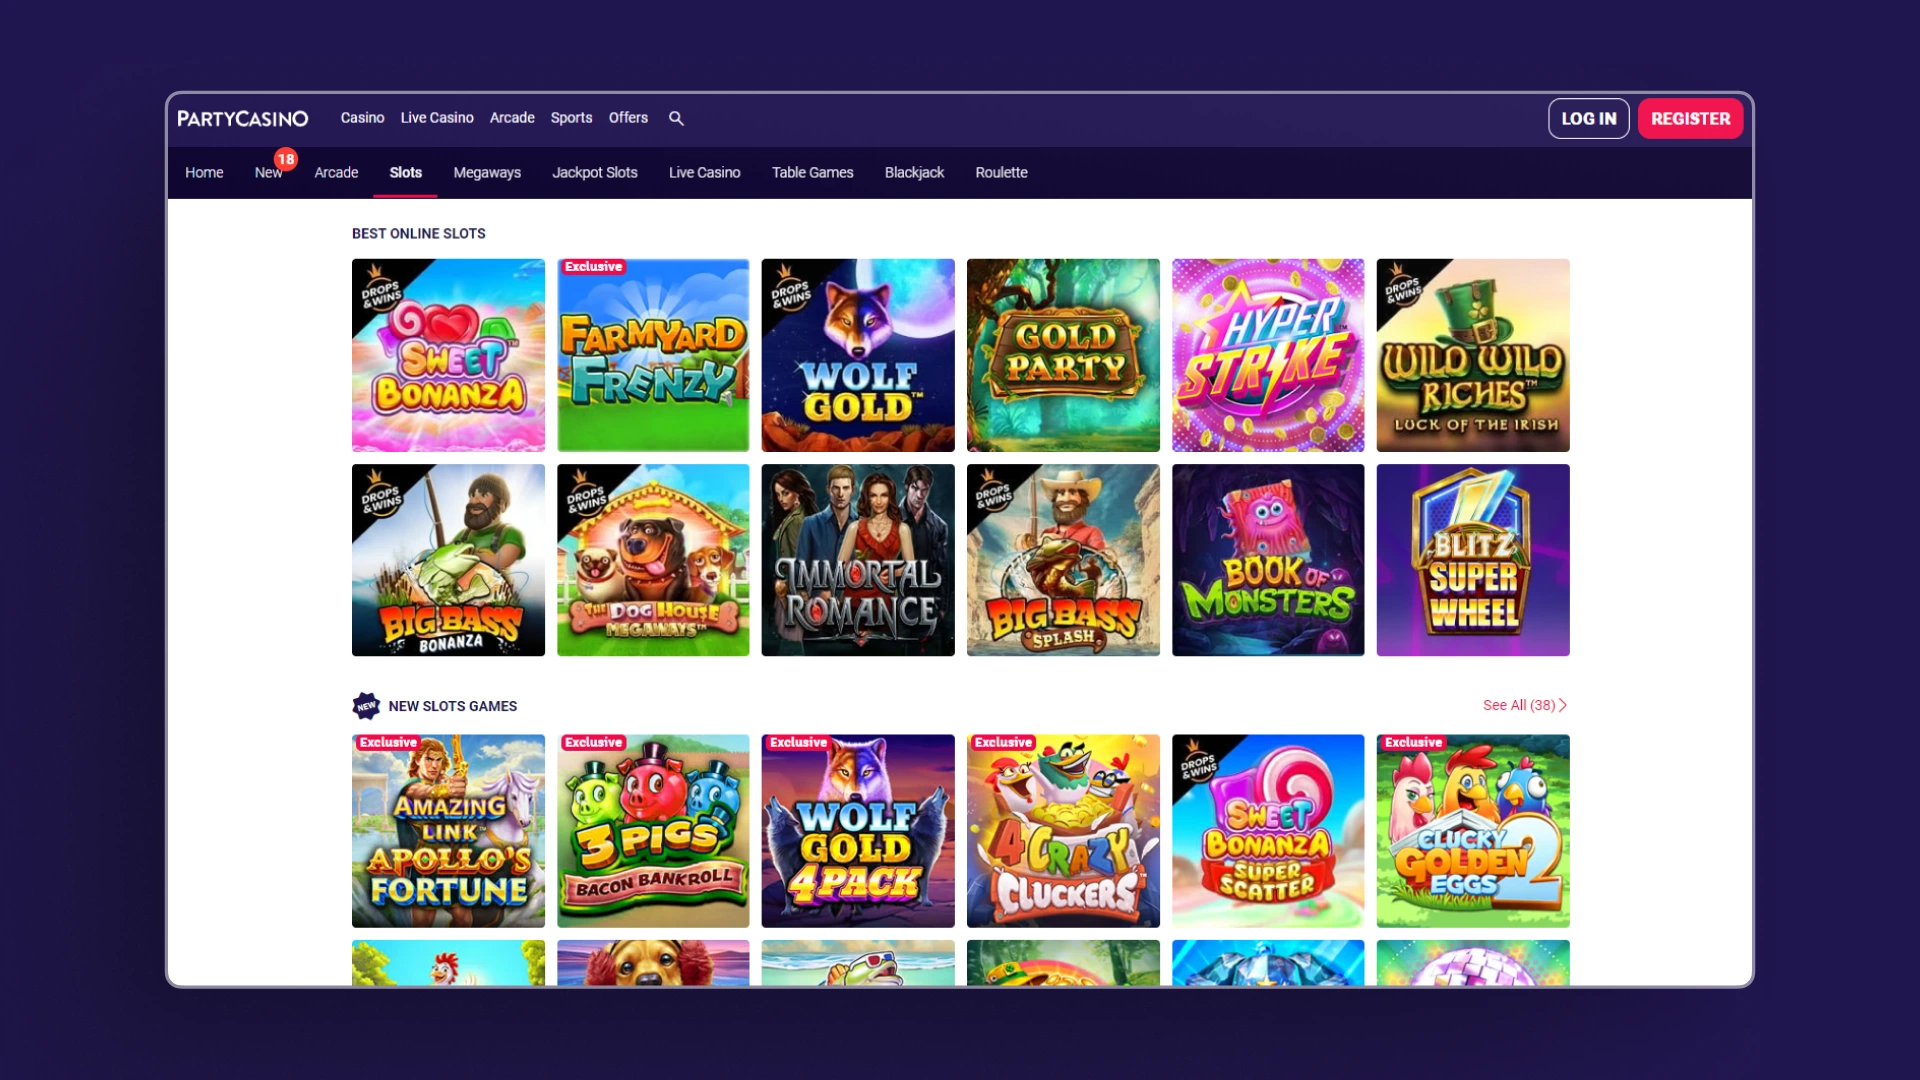Switch to the Home tab
Image resolution: width=1920 pixels, height=1080 pixels.
(x=204, y=173)
